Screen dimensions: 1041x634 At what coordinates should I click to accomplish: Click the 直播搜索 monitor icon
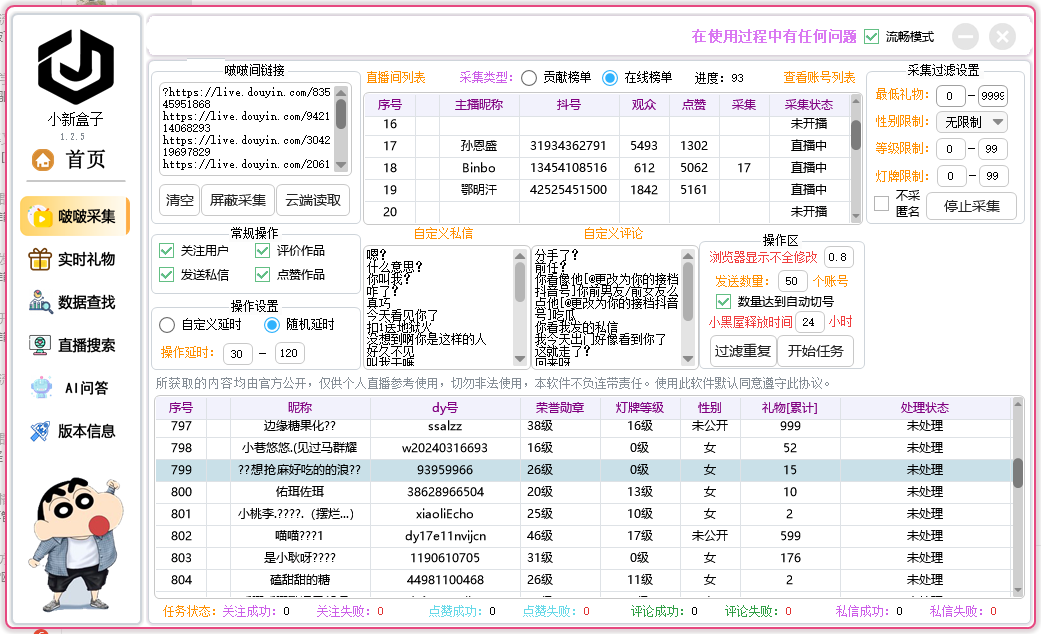pos(40,345)
